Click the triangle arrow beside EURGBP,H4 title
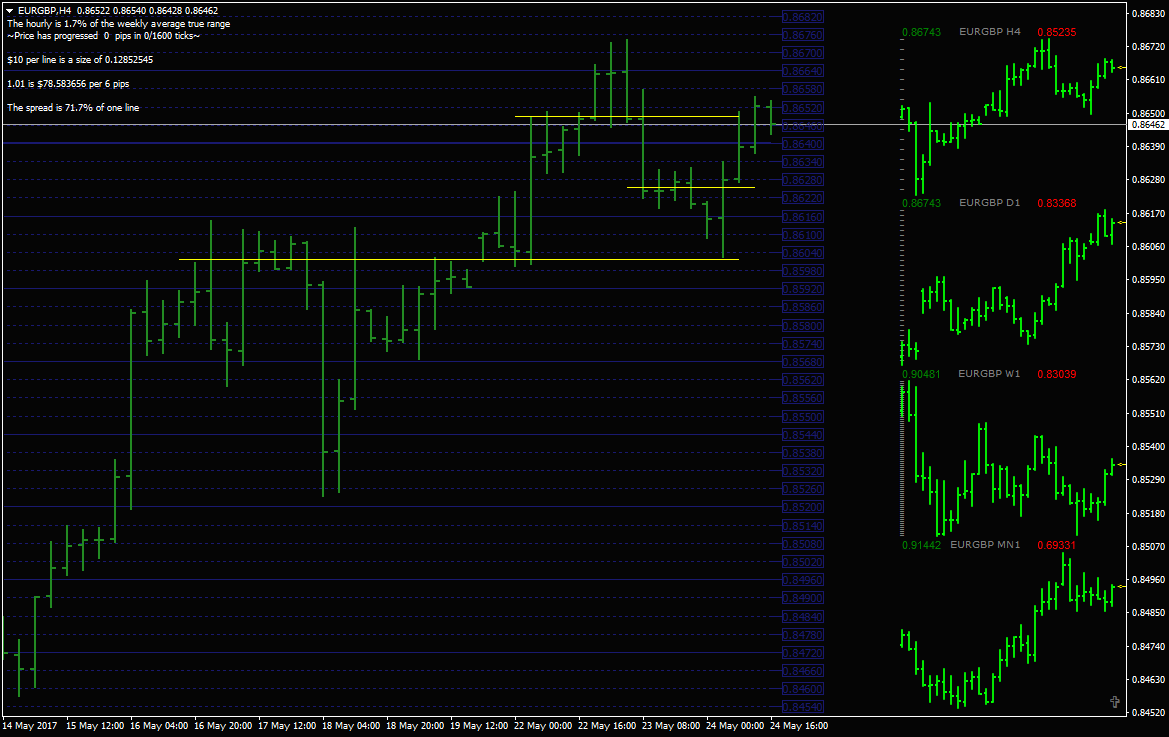This screenshot has width=1169, height=737. (x=10, y=11)
